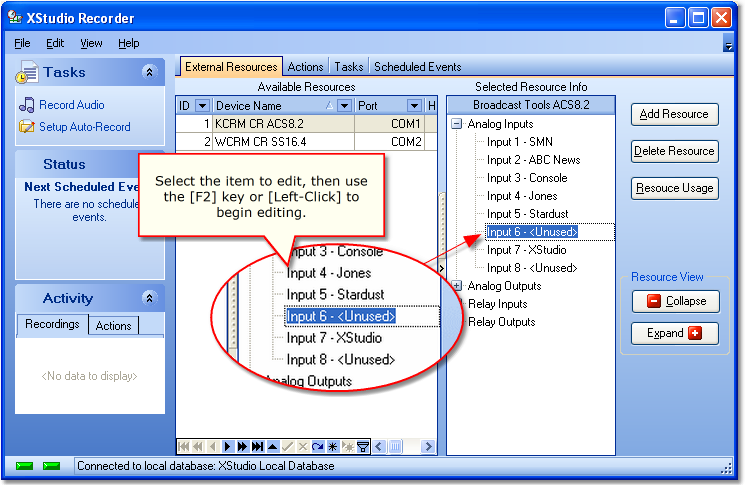
Task: Open the Edit menu
Action: click(x=55, y=43)
